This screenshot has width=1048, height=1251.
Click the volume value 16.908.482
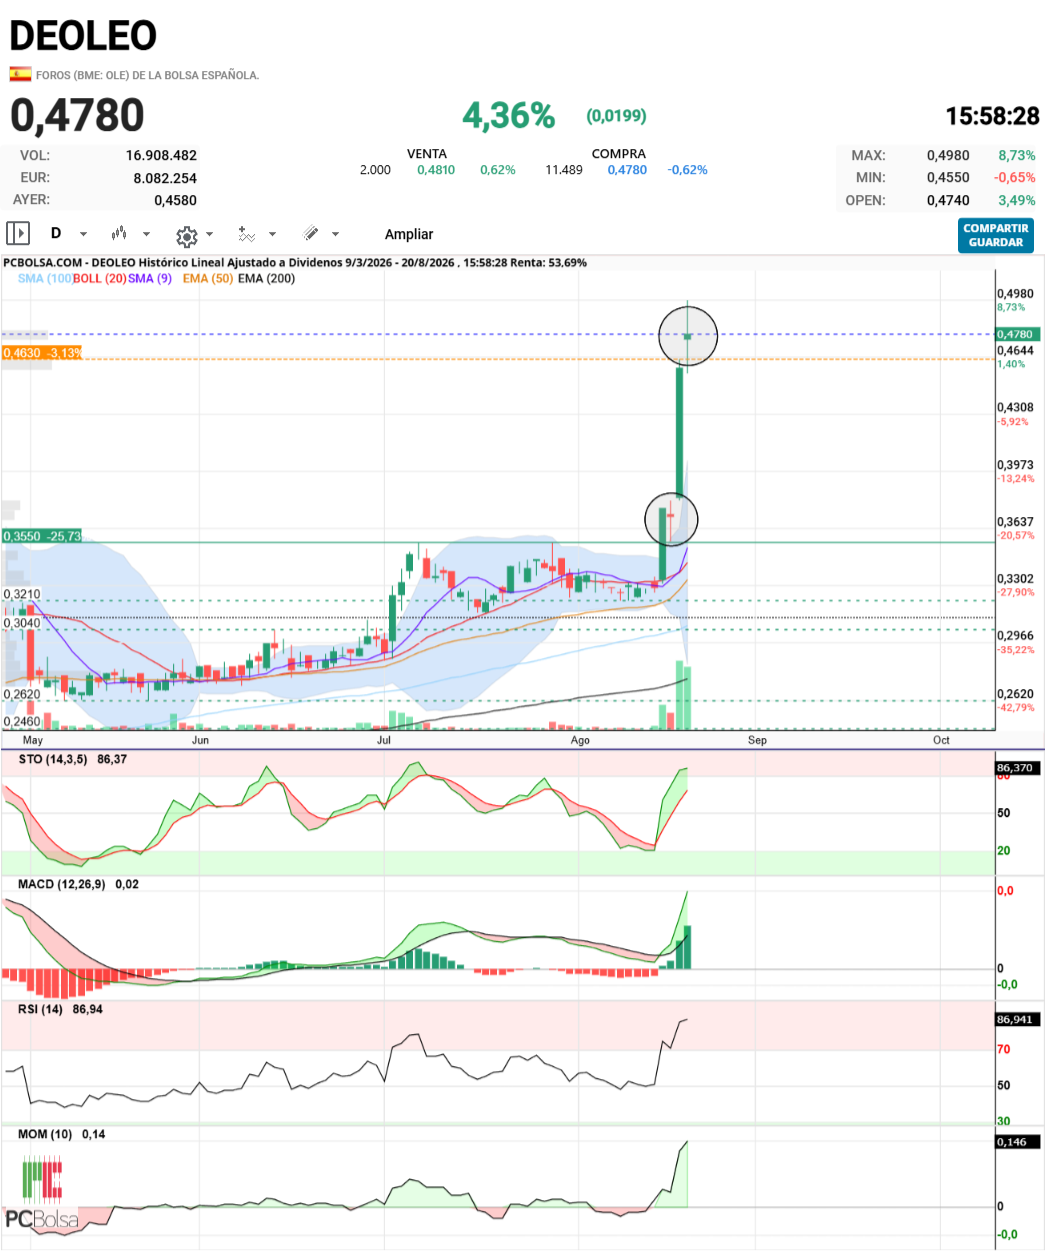point(161,156)
